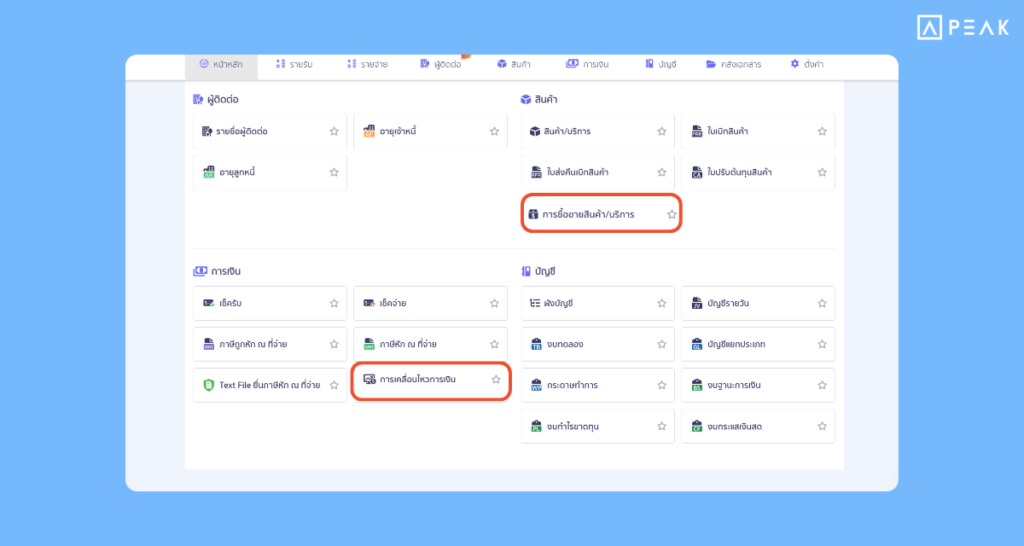Toggle the favorite star on เช็ครับ
Screen dimensions: 1024x546
(334, 303)
